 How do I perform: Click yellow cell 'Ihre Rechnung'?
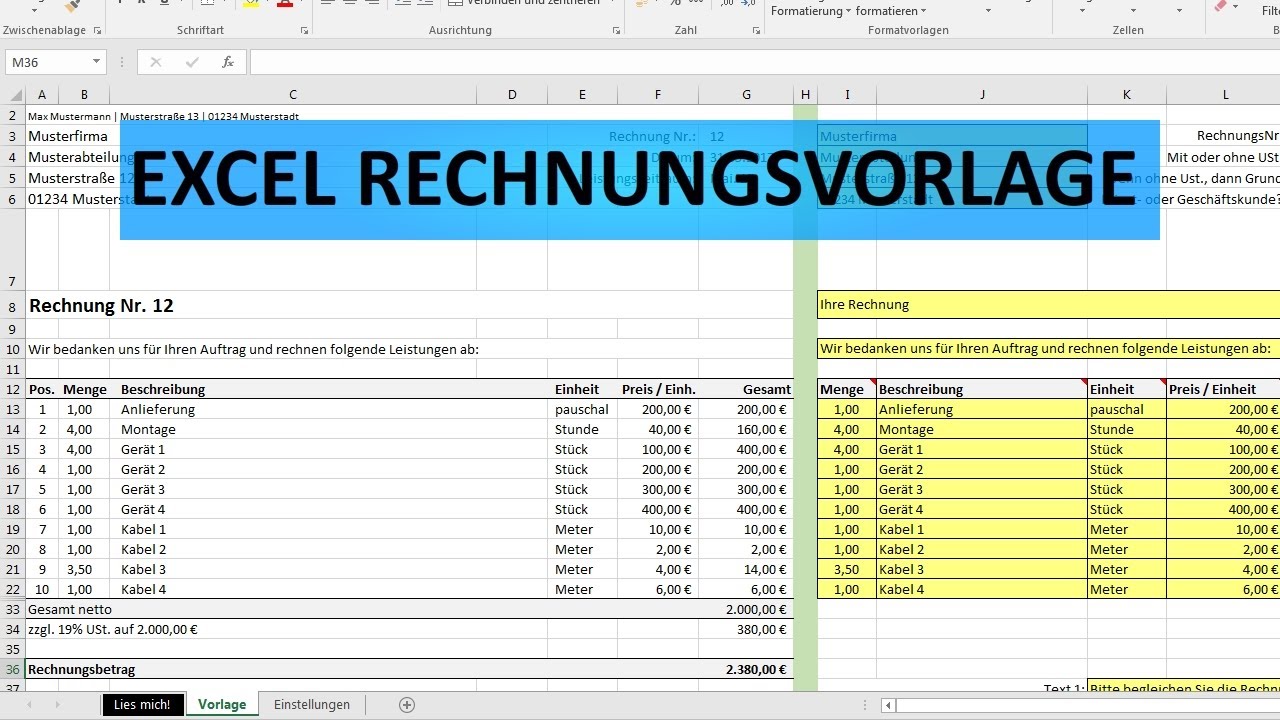click(1048, 304)
